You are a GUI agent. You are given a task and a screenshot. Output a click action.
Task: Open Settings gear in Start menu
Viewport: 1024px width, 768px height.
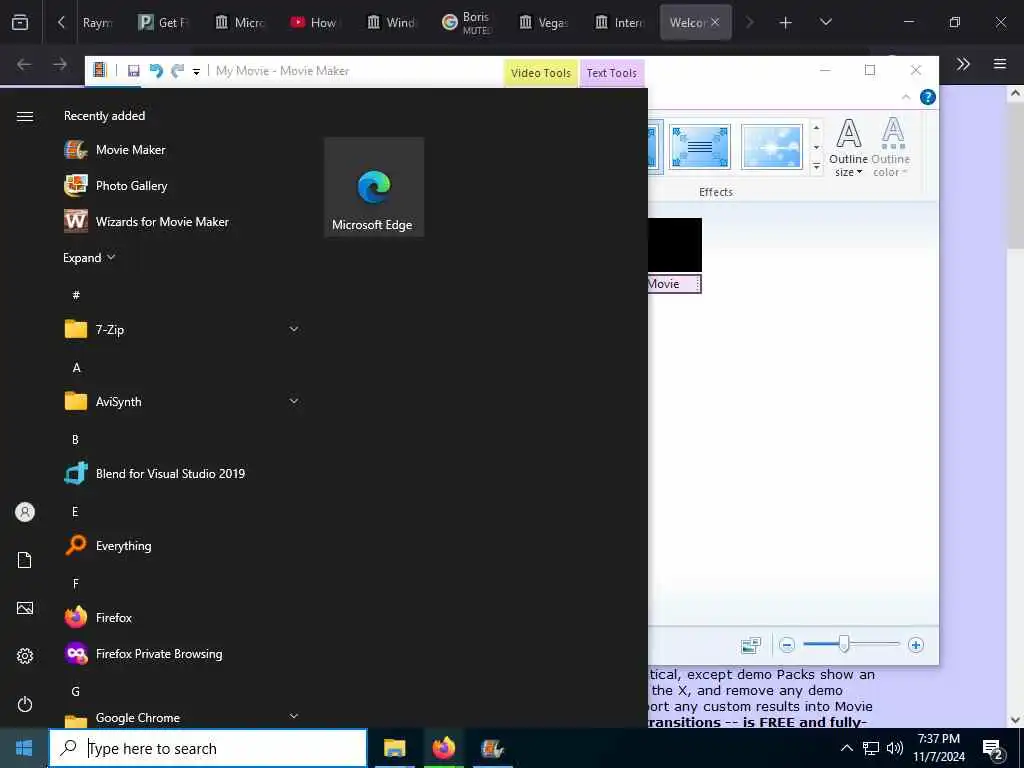pos(25,656)
